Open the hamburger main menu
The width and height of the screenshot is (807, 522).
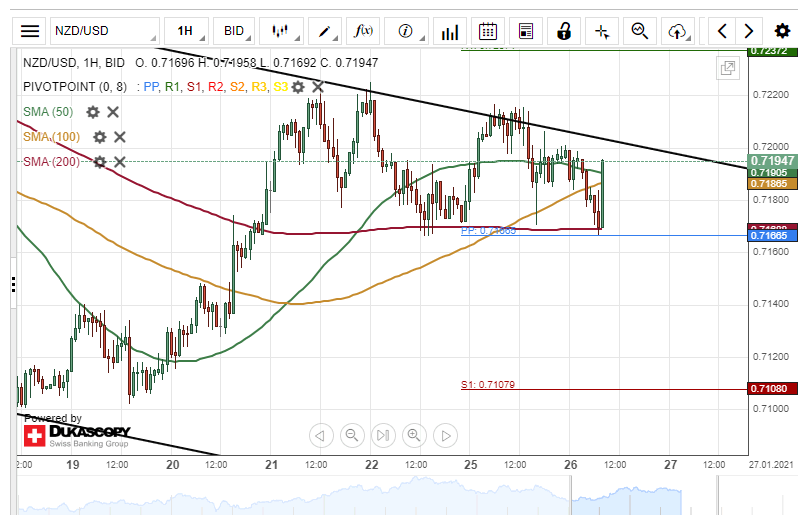tap(30, 31)
